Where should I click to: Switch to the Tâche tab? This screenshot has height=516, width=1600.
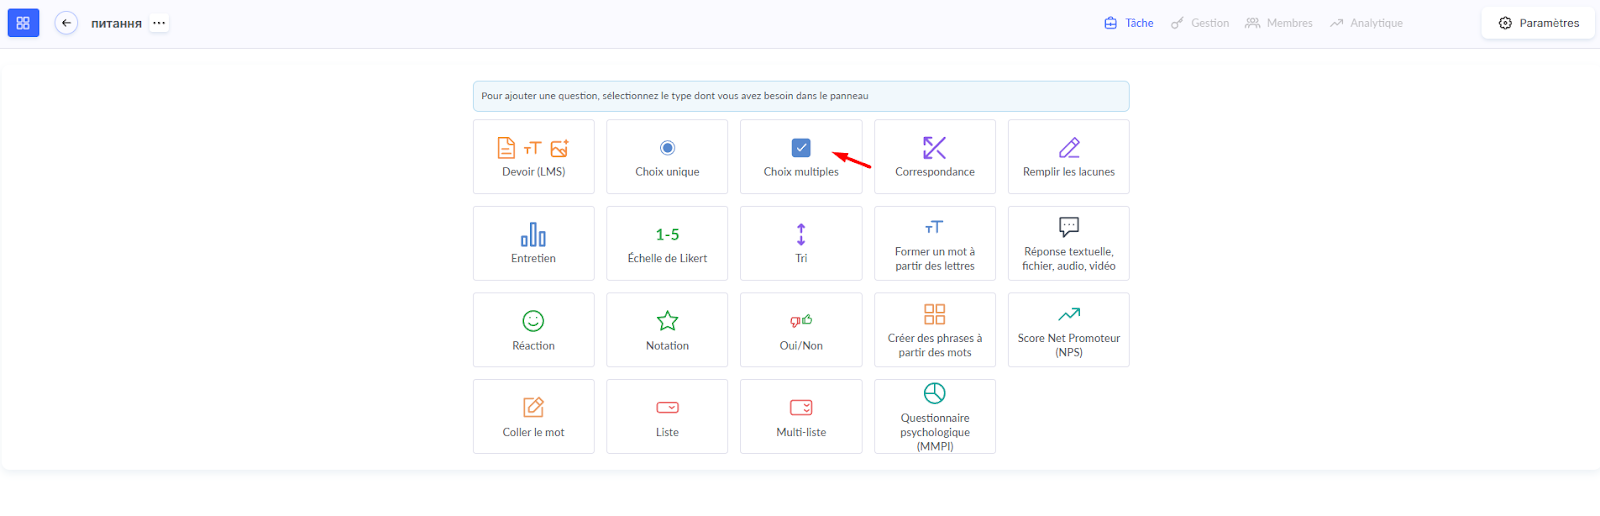[x=1128, y=23]
